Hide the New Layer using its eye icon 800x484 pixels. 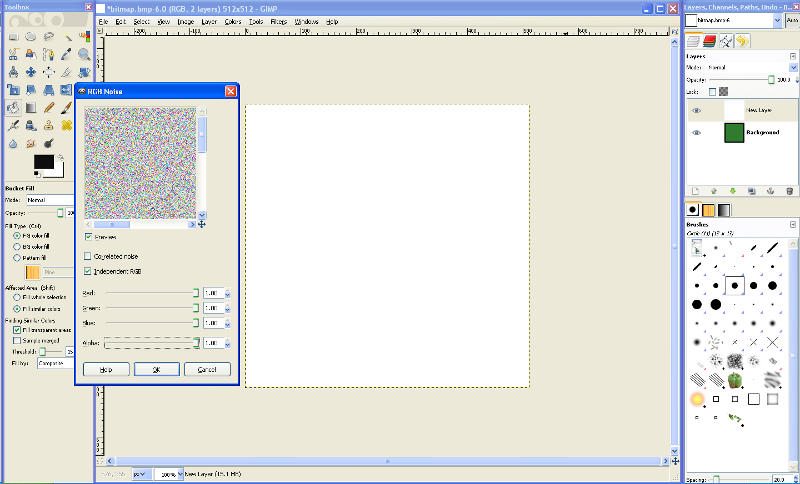click(696, 110)
